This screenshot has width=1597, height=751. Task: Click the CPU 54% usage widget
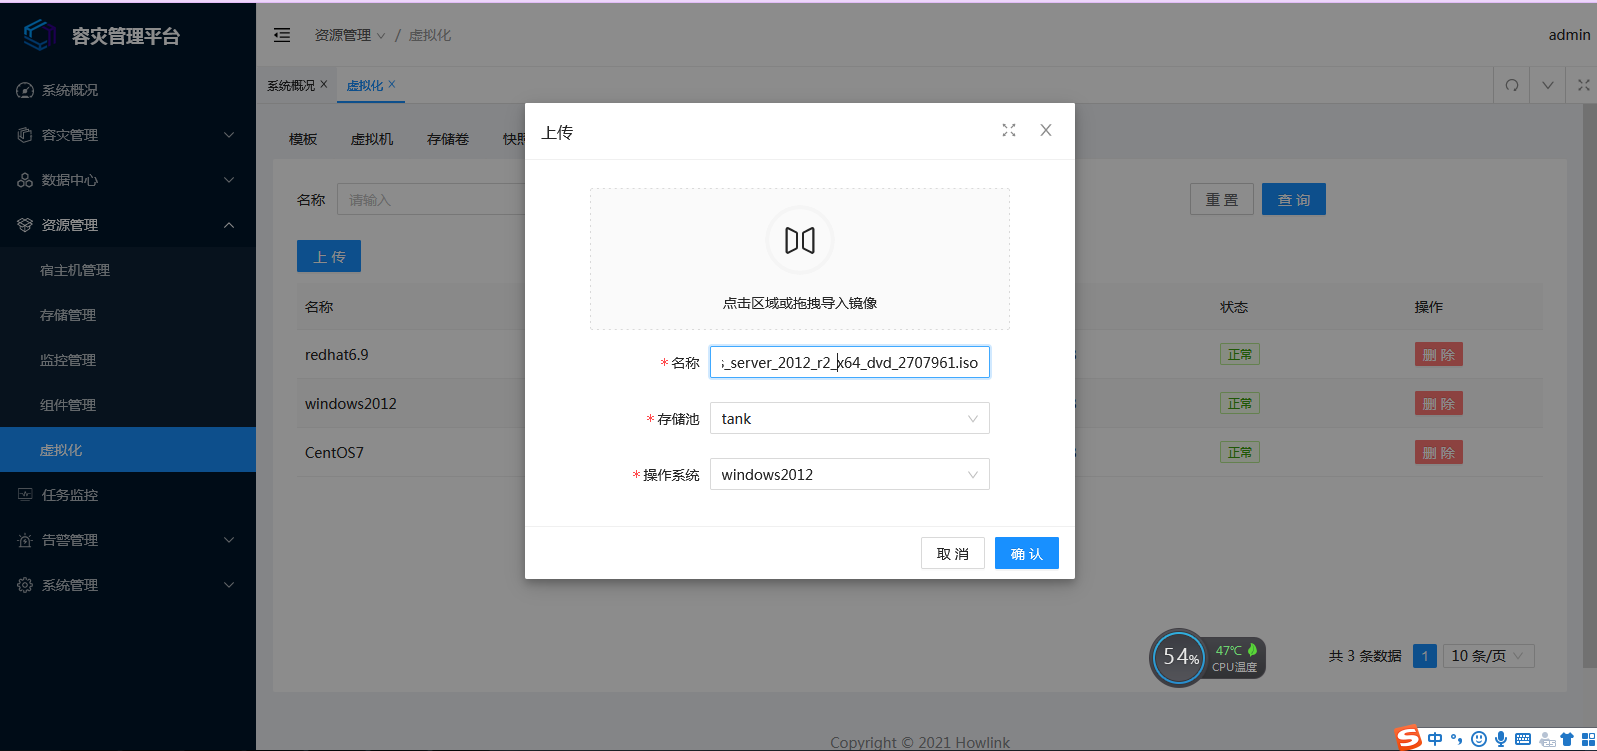tap(1208, 658)
